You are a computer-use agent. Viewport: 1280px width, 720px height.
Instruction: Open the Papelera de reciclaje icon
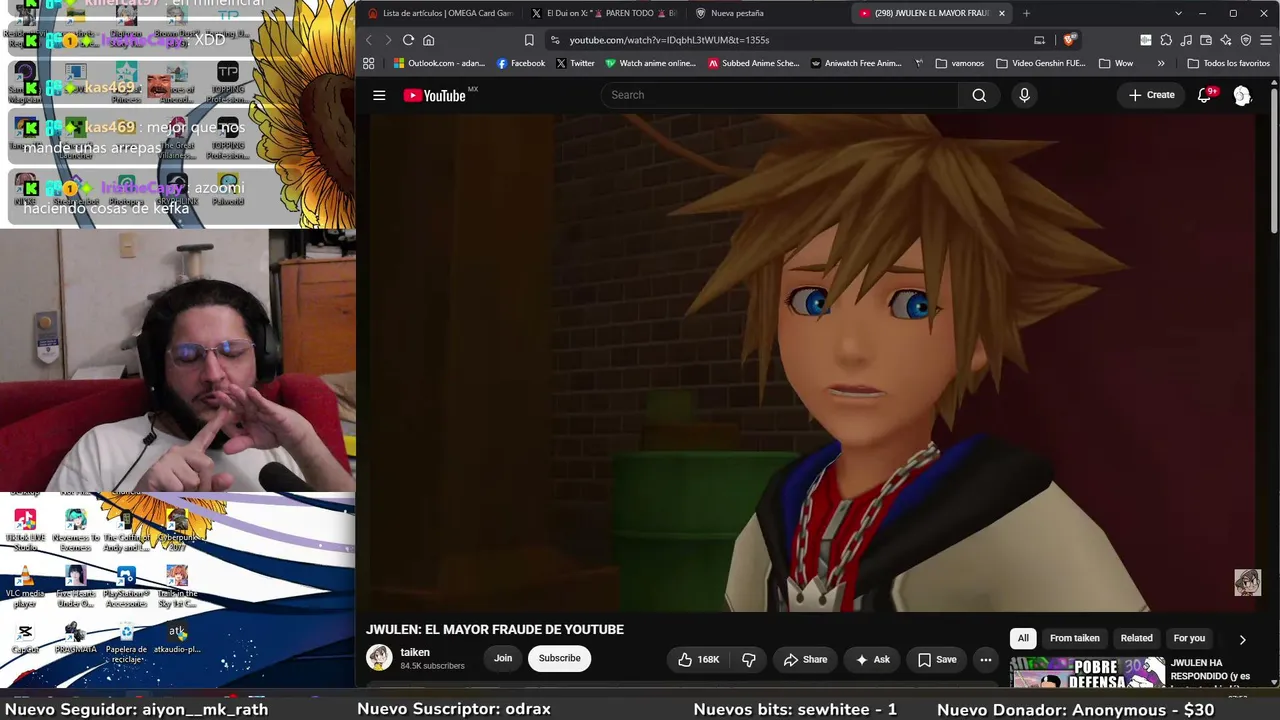click(x=126, y=643)
